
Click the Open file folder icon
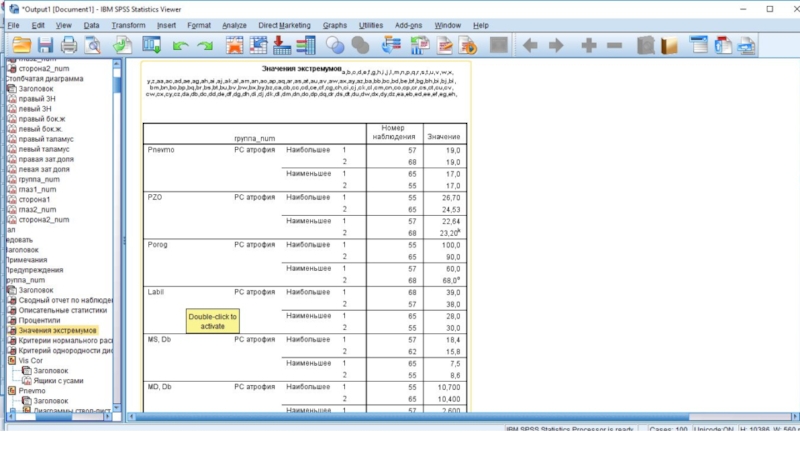click(x=20, y=45)
